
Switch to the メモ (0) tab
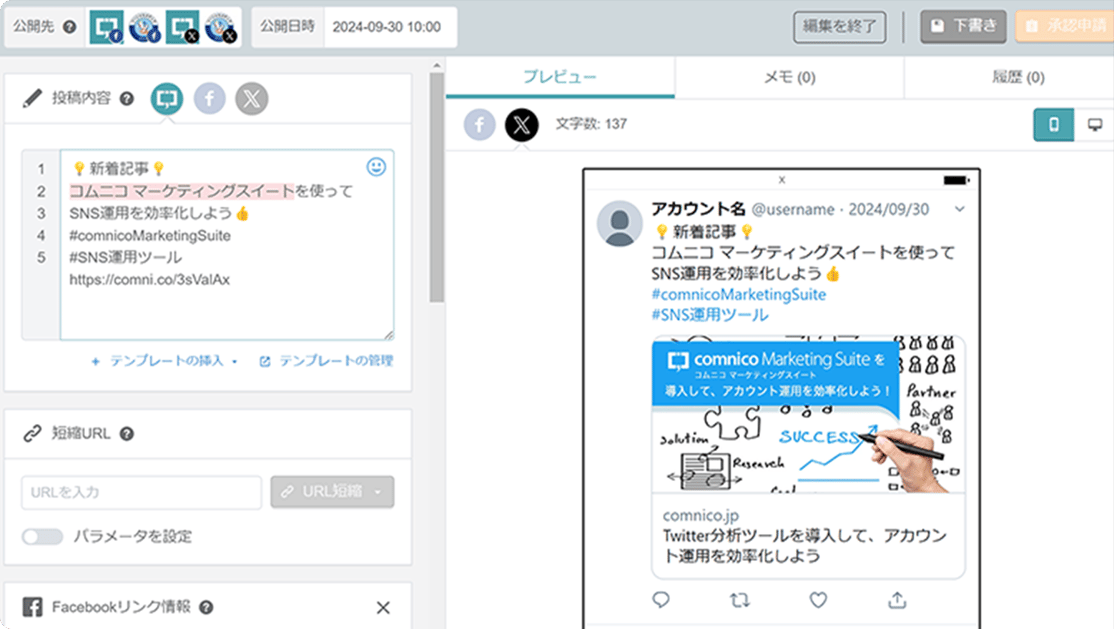tap(789, 77)
